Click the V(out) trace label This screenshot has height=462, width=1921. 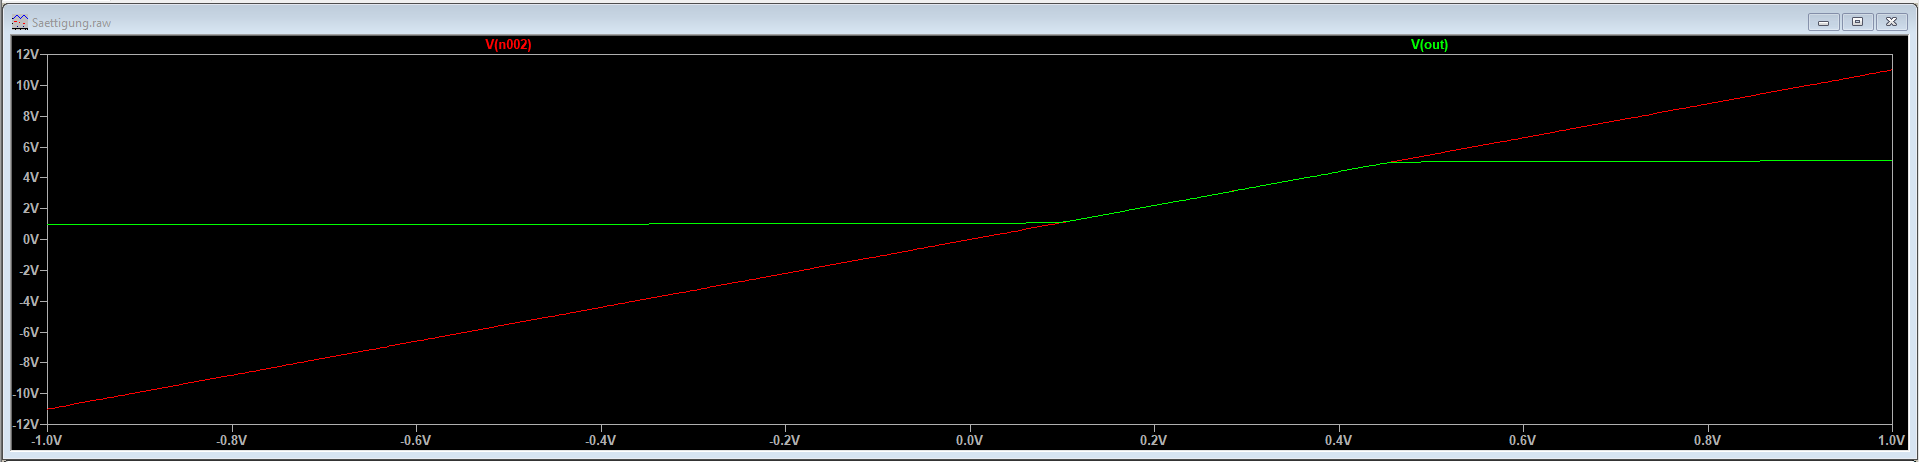point(1429,45)
